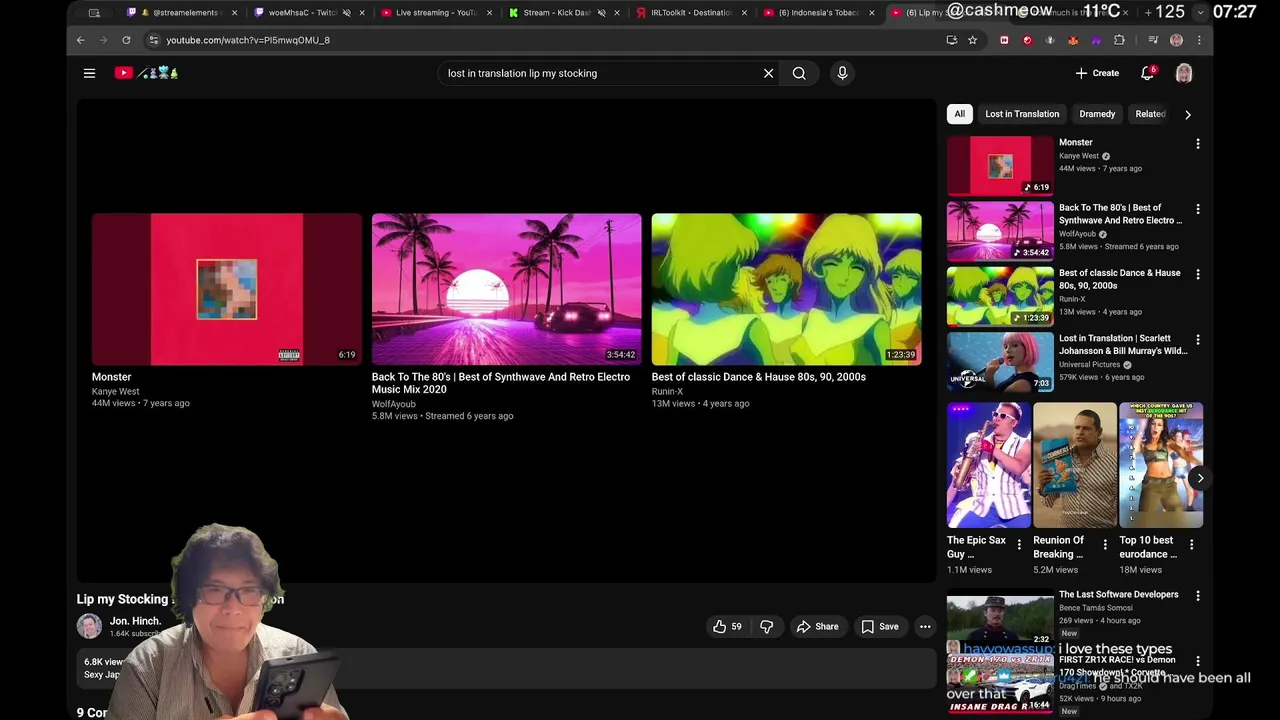Click the magnifier search button
1280x720 pixels.
click(799, 73)
